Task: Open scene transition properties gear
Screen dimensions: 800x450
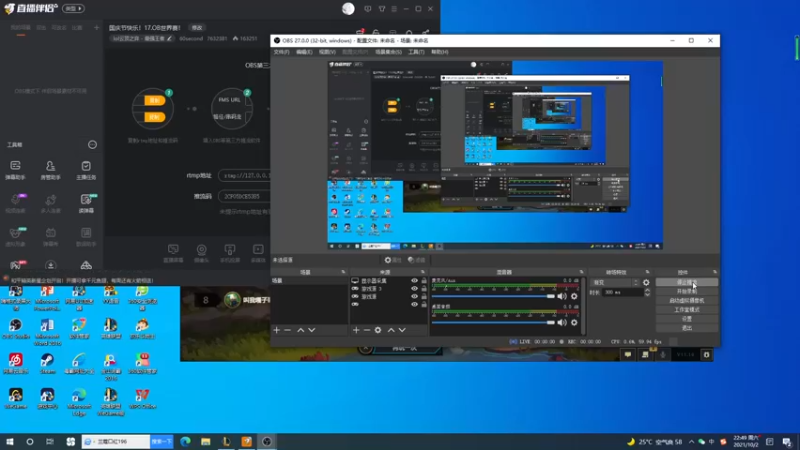Action: [x=646, y=282]
